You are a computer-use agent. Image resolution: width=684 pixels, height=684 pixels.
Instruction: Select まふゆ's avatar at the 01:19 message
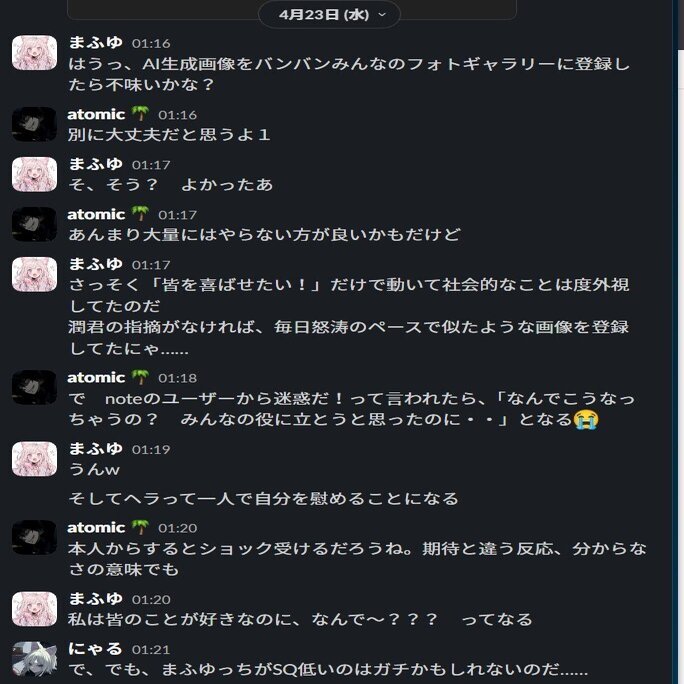[34, 459]
